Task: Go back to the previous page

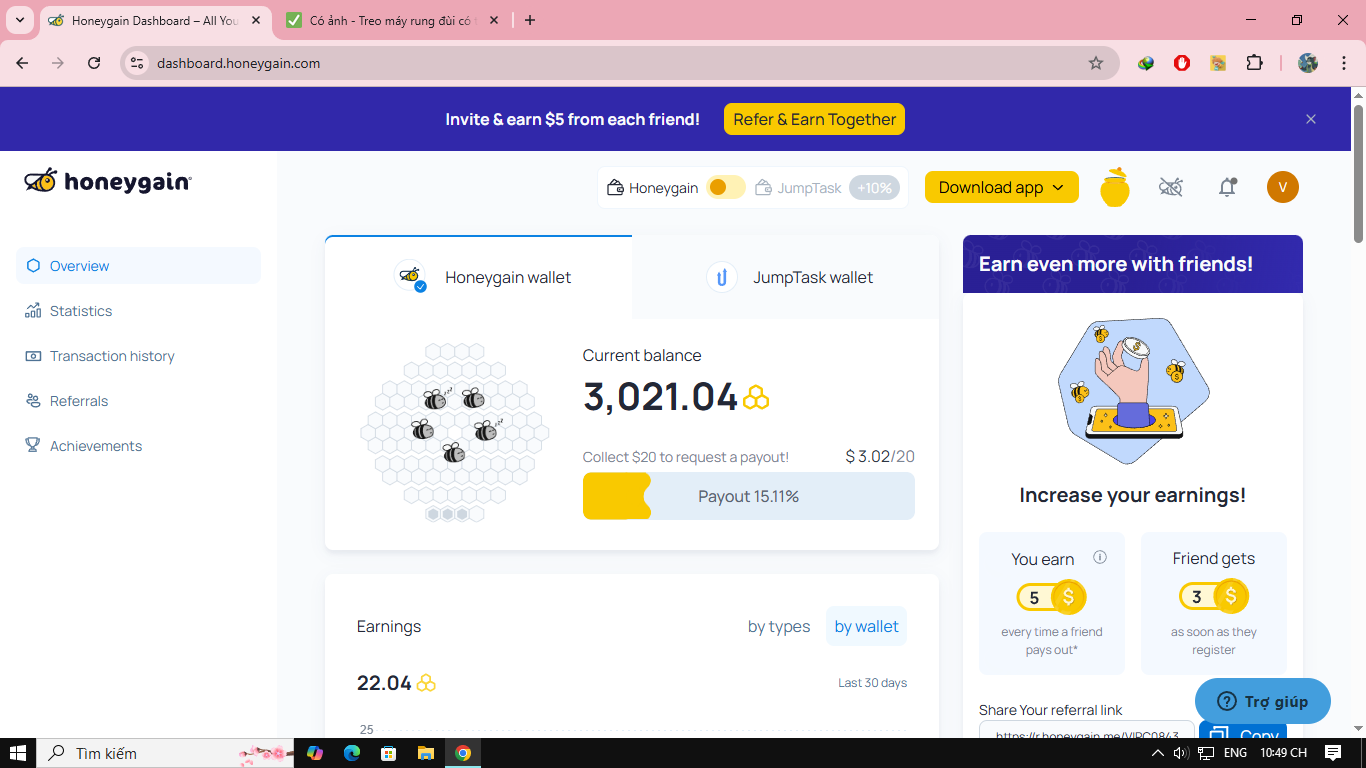Action: tap(22, 63)
